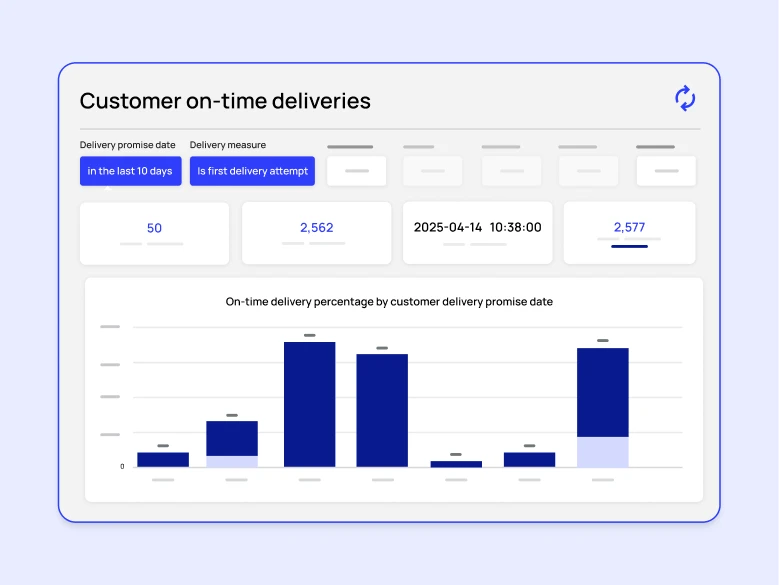Click the fourth bar in the chart
The width and height of the screenshot is (779, 585).
click(x=382, y=410)
